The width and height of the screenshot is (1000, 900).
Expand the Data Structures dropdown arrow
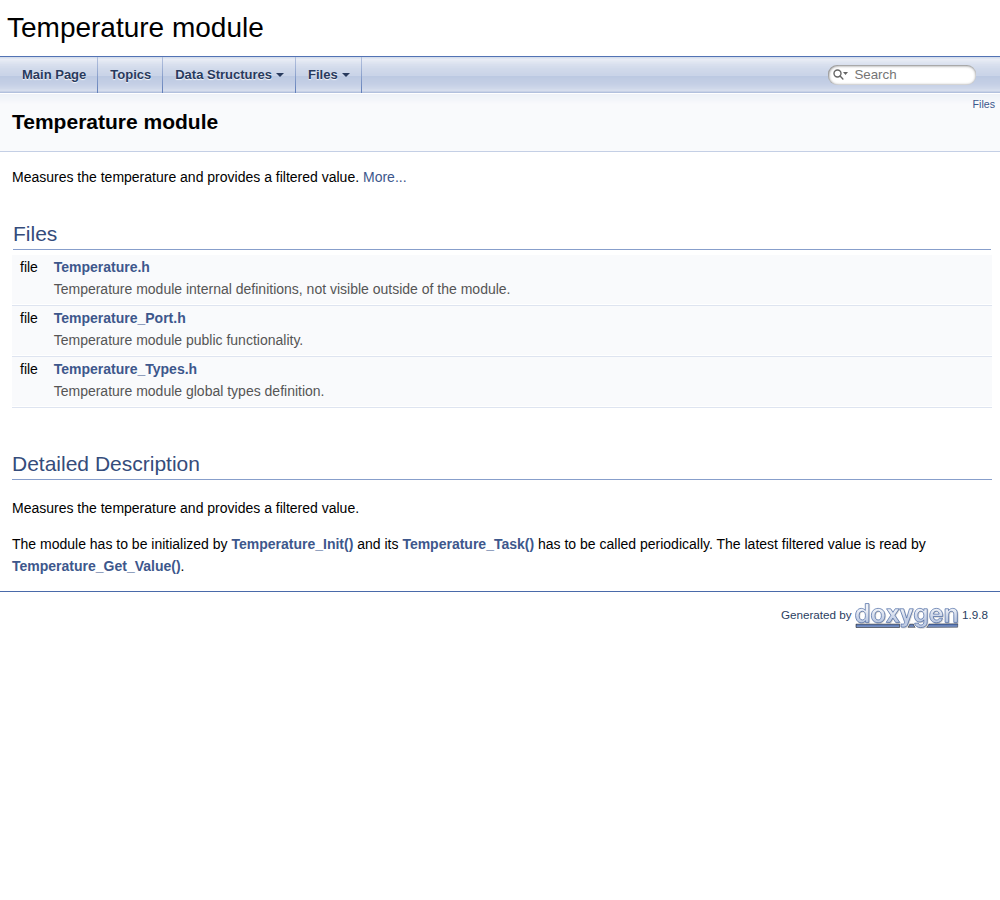pyautogui.click(x=279, y=75)
